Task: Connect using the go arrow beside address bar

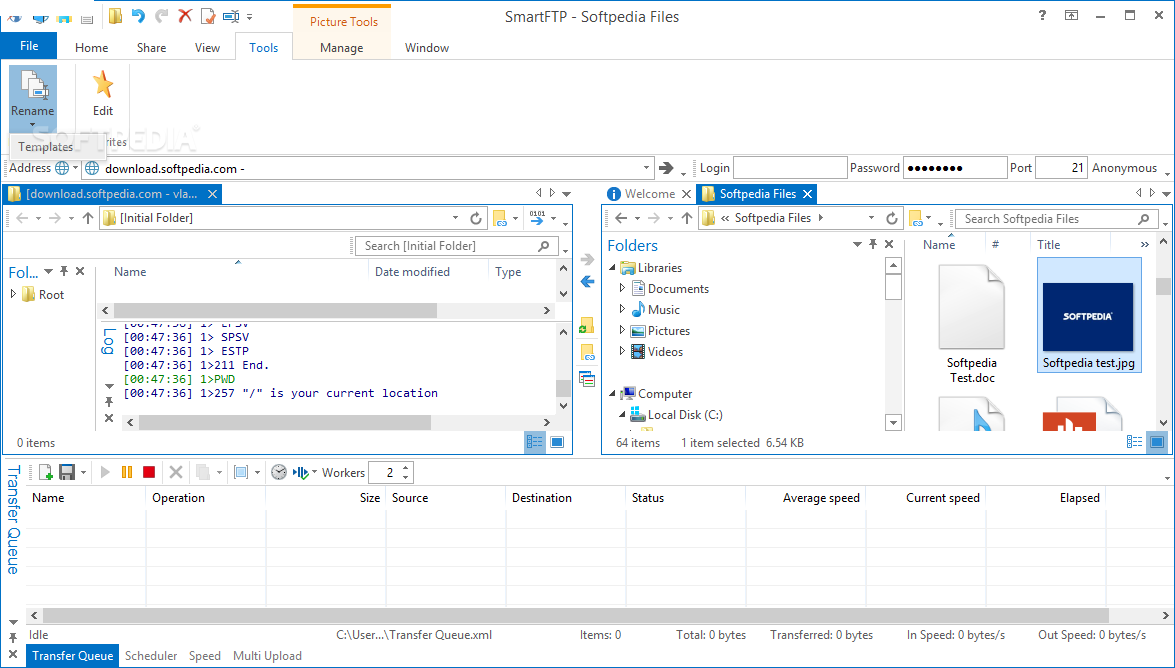Action: [x=665, y=168]
